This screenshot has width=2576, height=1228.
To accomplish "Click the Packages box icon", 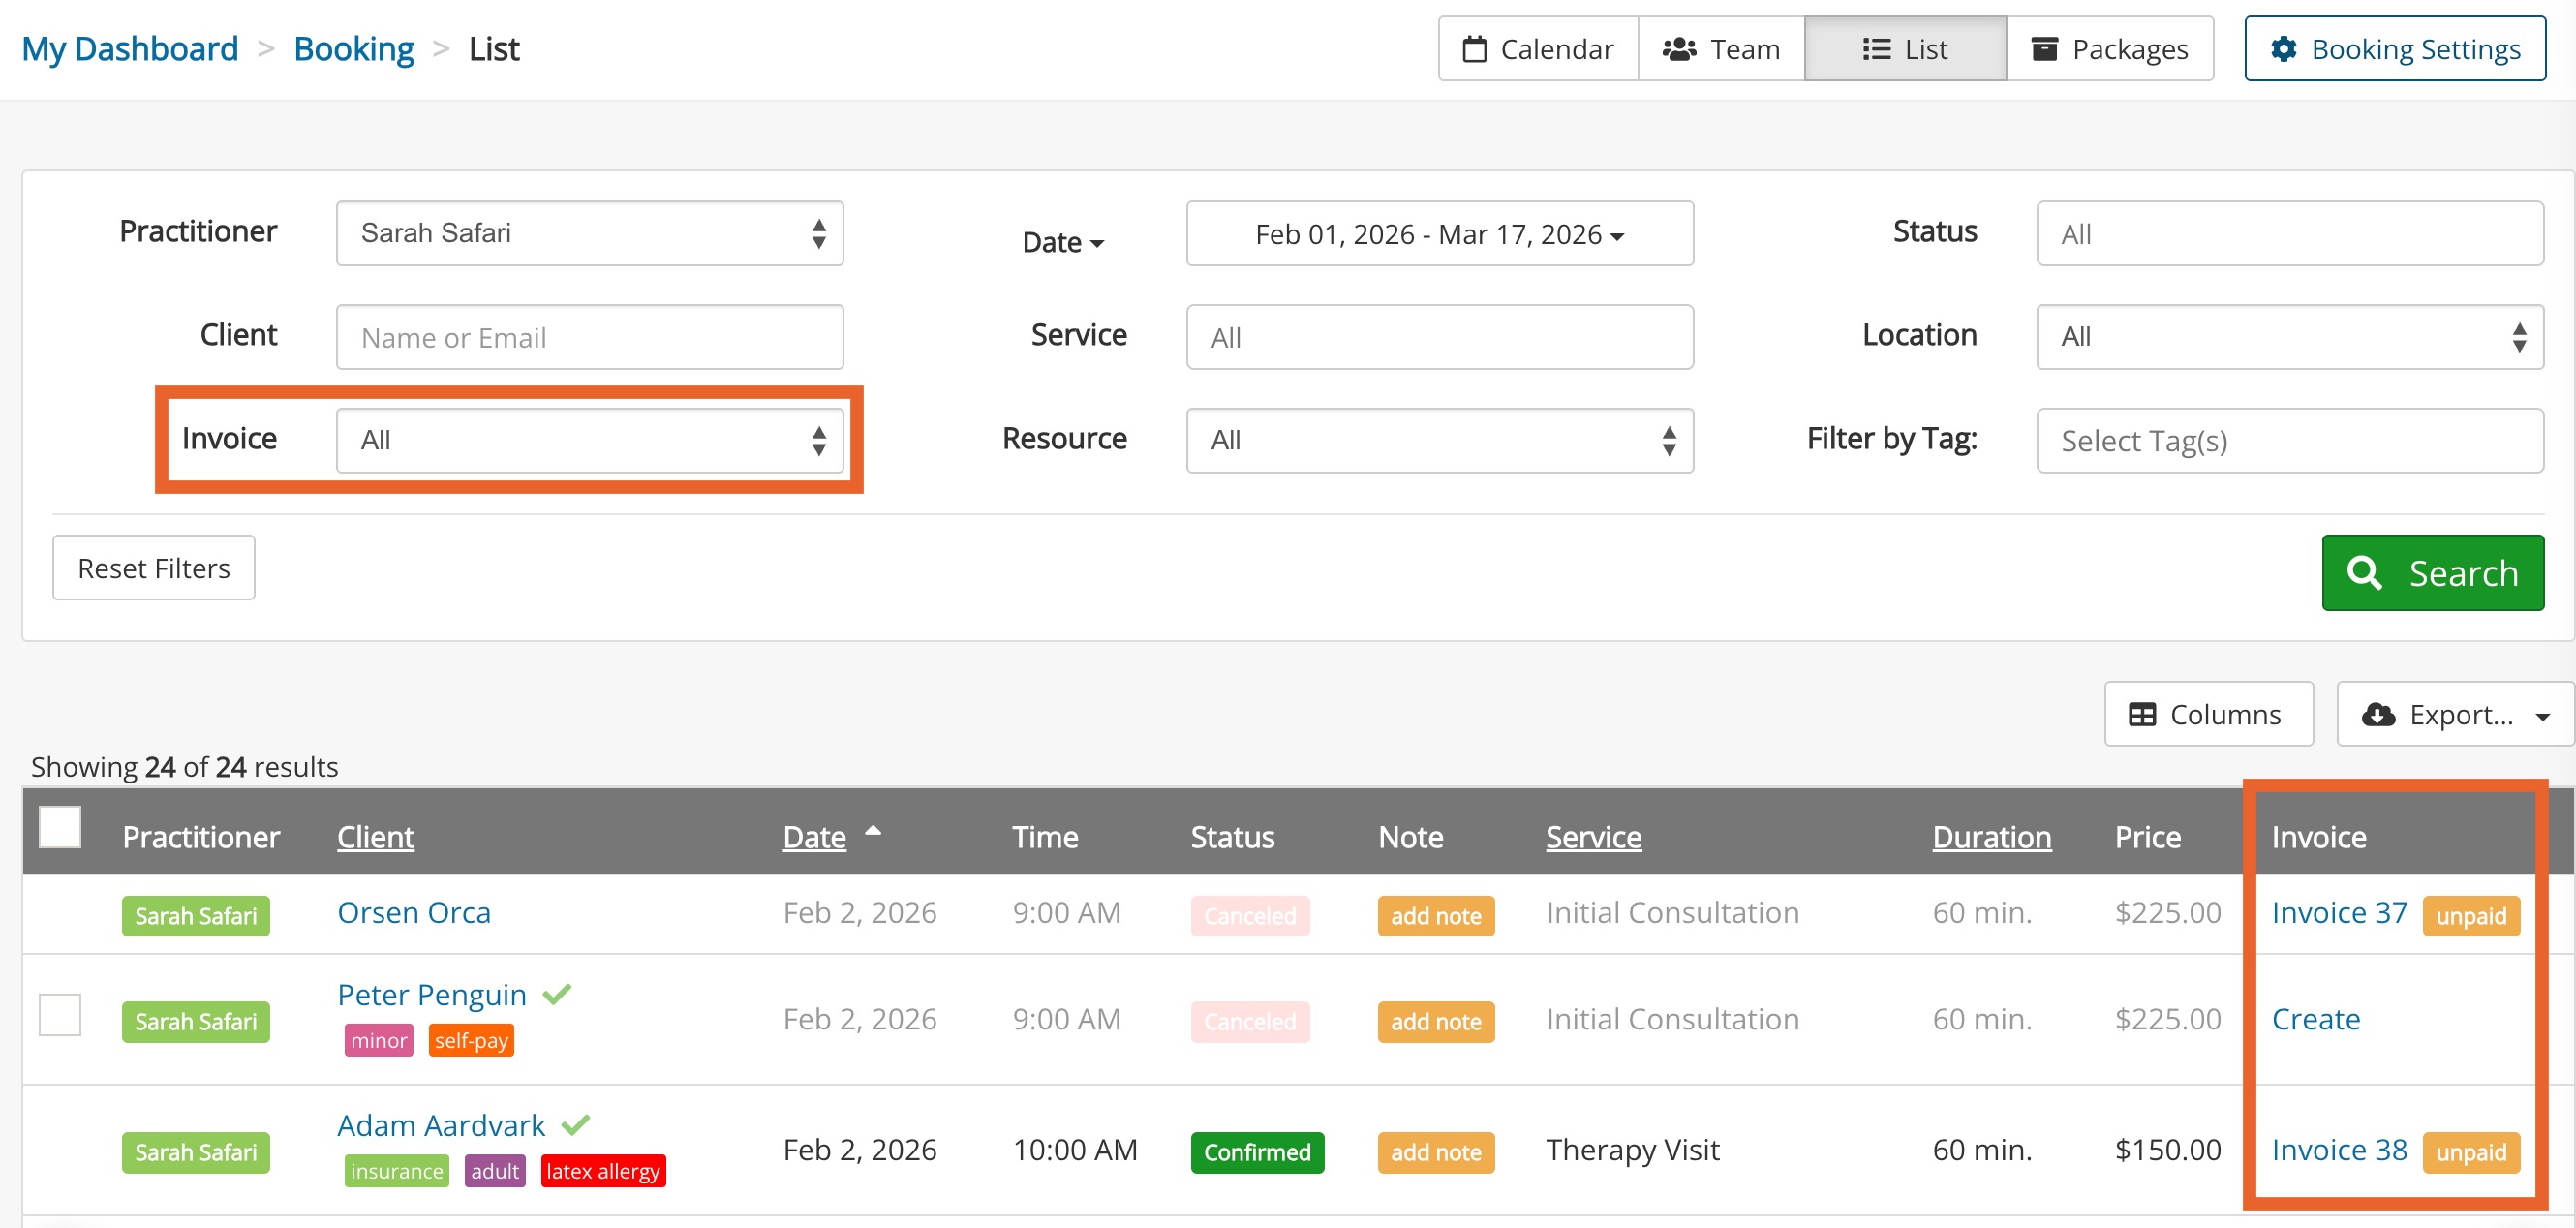I will click(x=2044, y=49).
